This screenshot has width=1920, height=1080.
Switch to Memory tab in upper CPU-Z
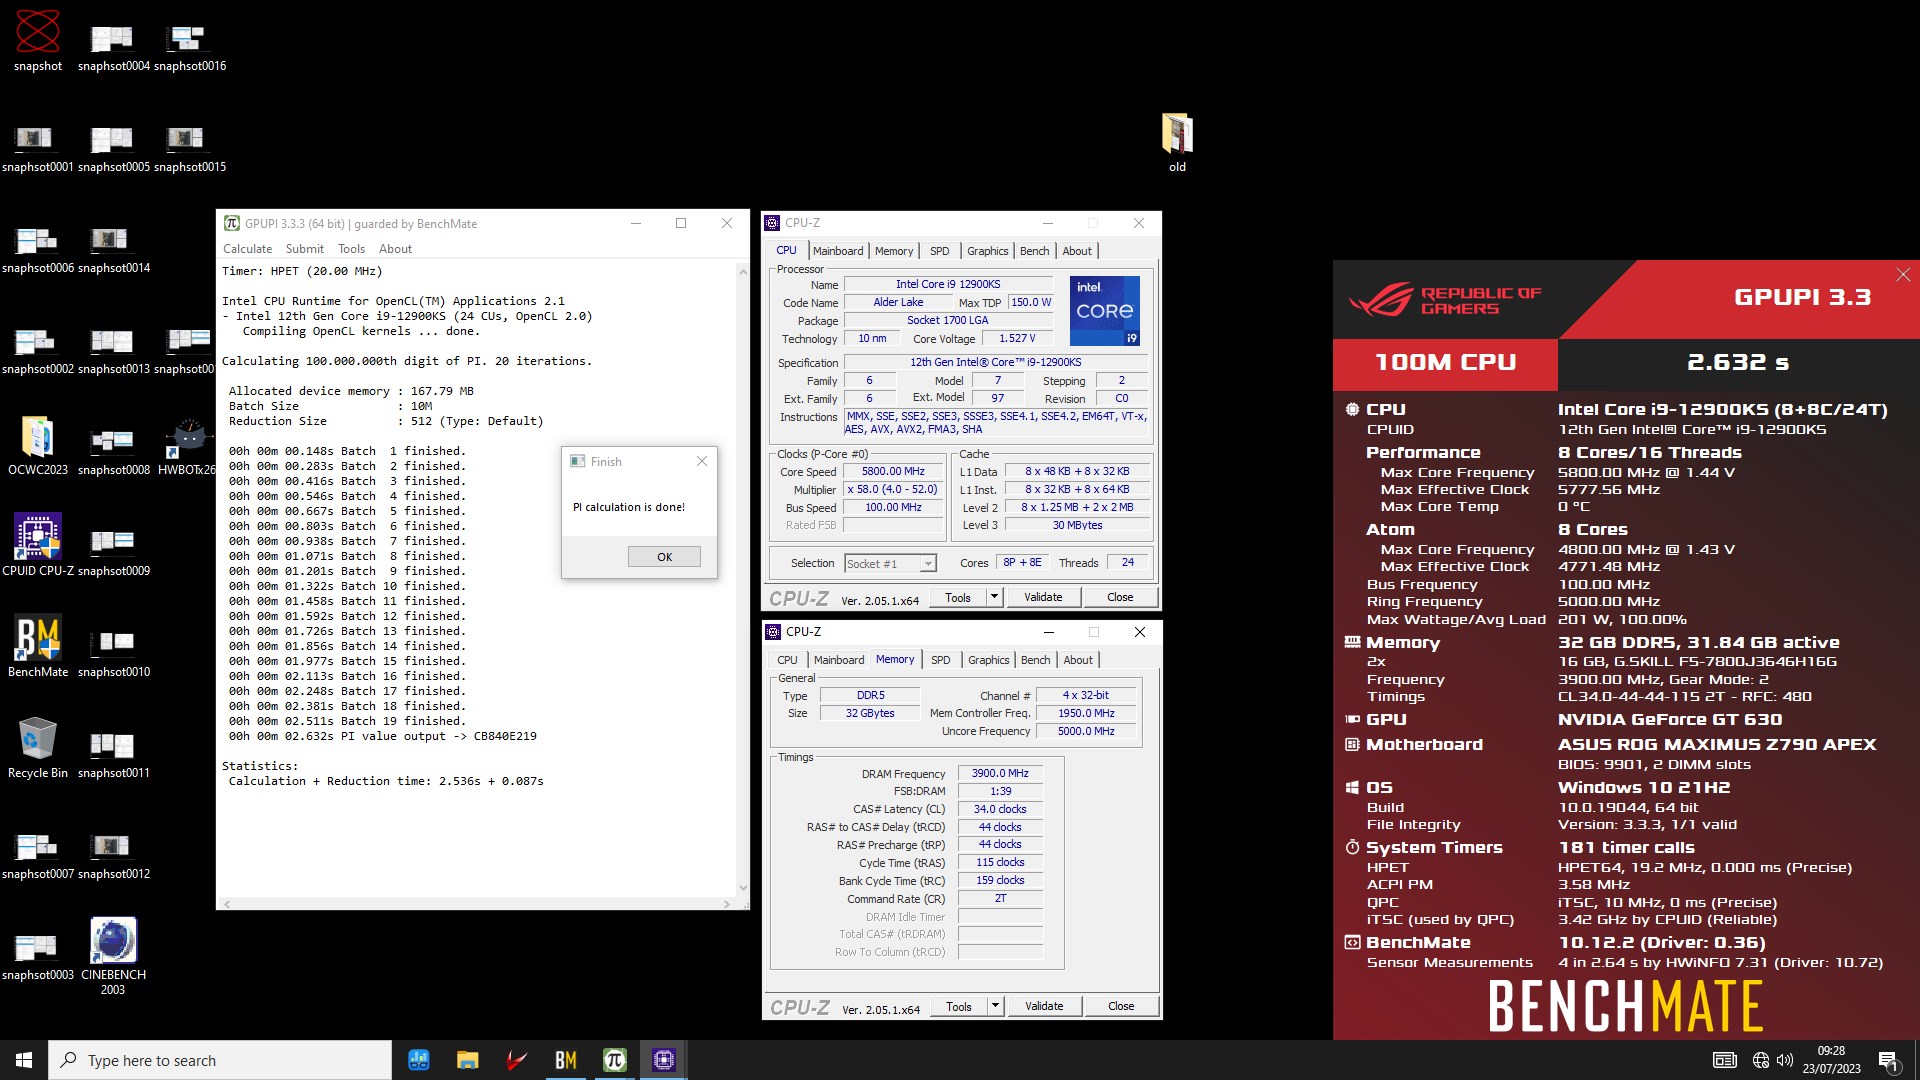894,251
